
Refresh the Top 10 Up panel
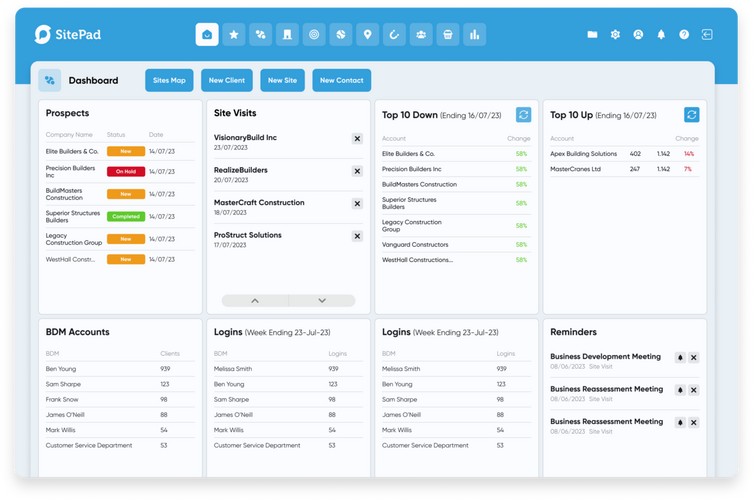(x=692, y=115)
